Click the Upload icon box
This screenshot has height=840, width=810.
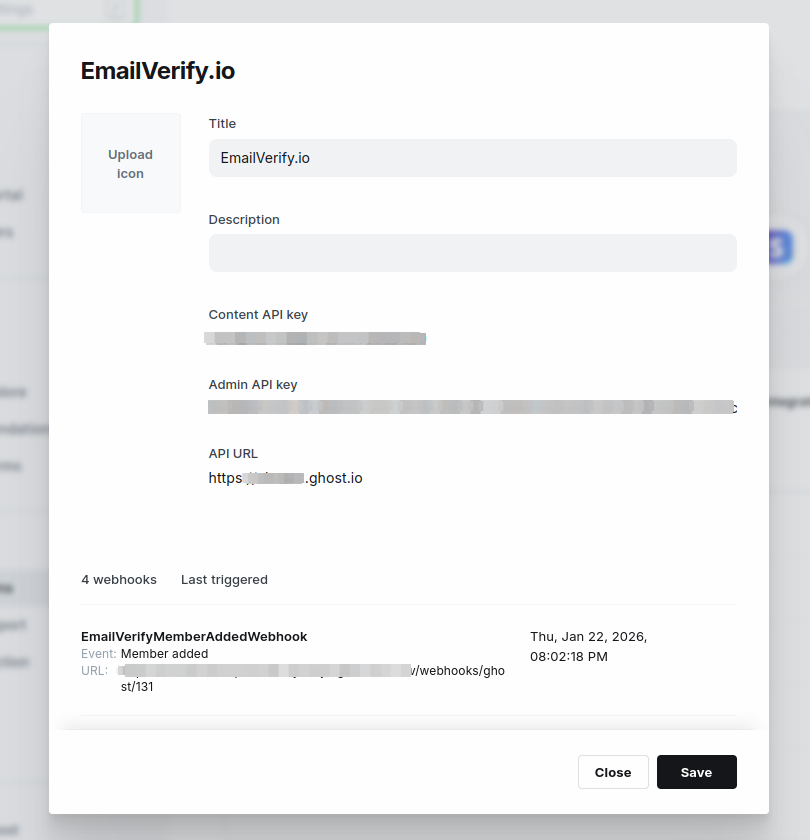tap(131, 163)
